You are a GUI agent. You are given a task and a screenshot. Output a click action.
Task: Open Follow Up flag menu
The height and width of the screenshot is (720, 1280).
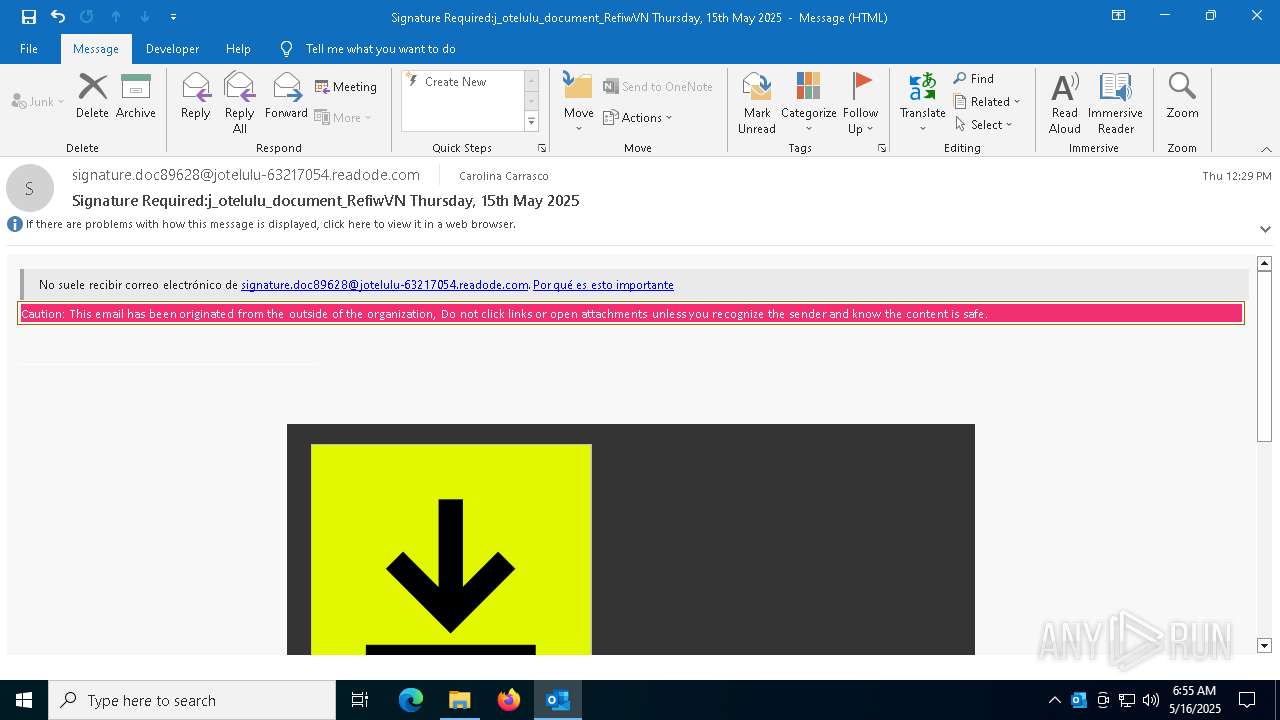pos(860,102)
